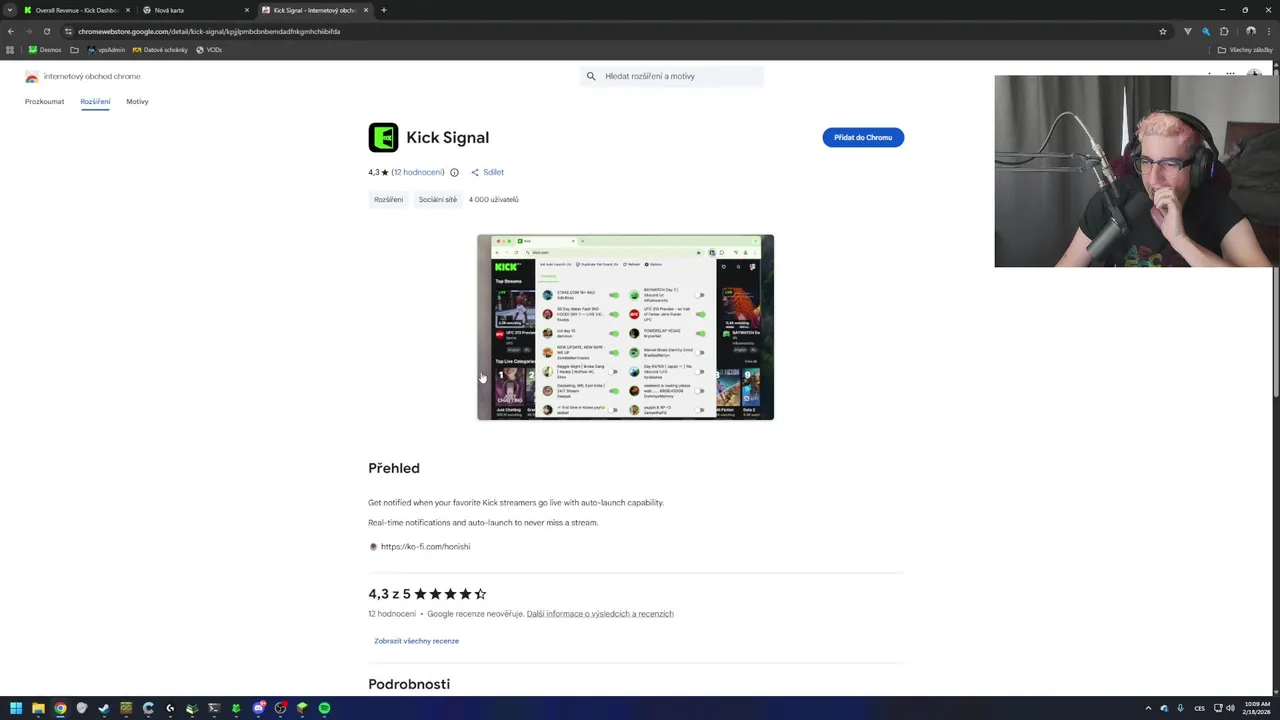Viewport: 1280px width, 720px height.
Task: Click the CES keyboard language indicator
Action: [x=1199, y=708]
